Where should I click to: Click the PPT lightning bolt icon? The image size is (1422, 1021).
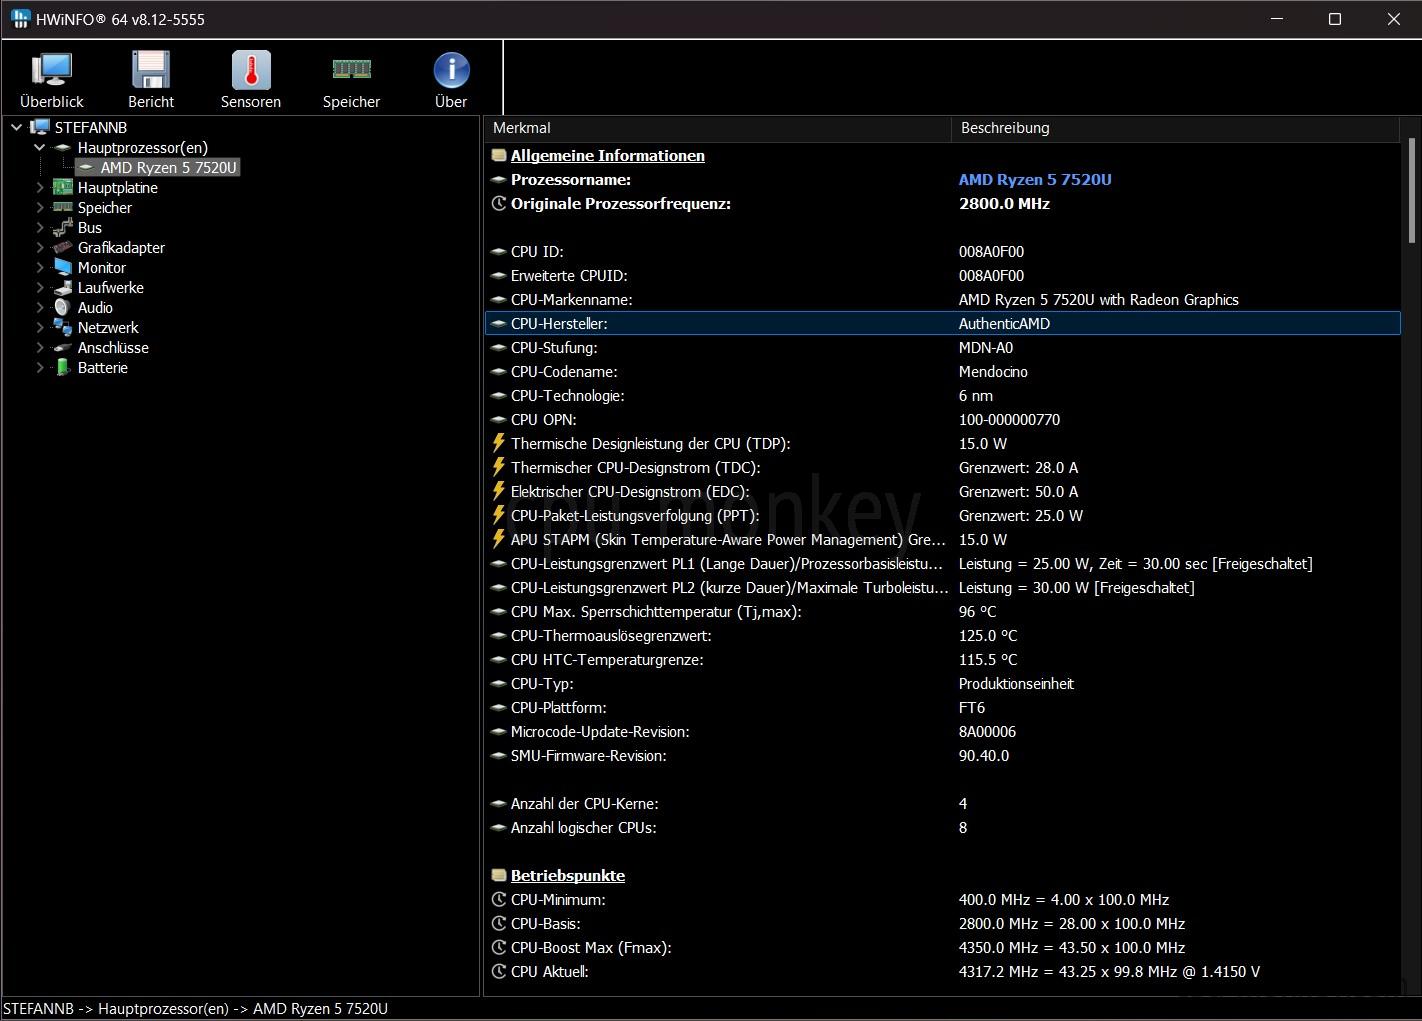[499, 515]
